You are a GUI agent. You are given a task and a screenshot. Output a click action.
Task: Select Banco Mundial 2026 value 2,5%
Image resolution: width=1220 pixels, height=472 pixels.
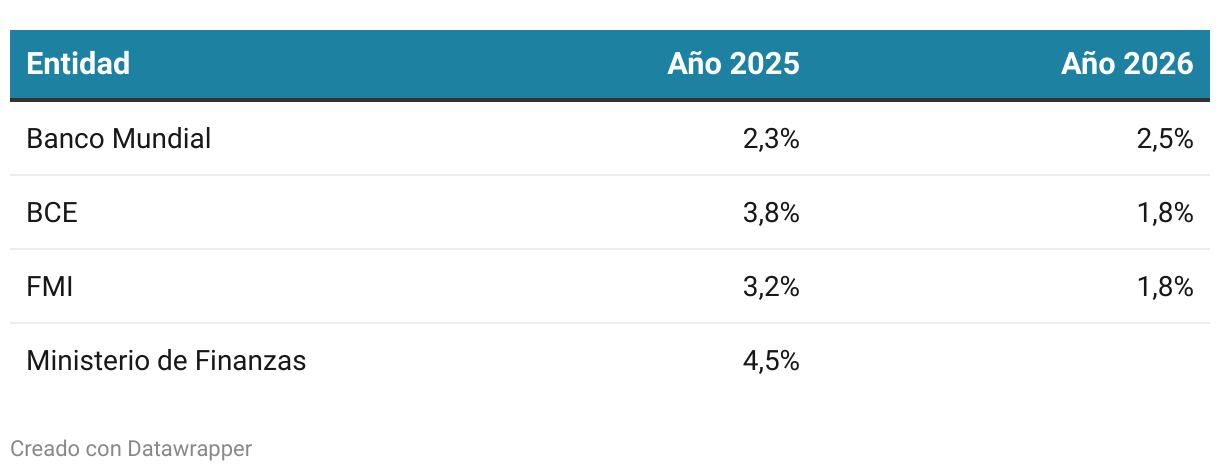point(1165,139)
